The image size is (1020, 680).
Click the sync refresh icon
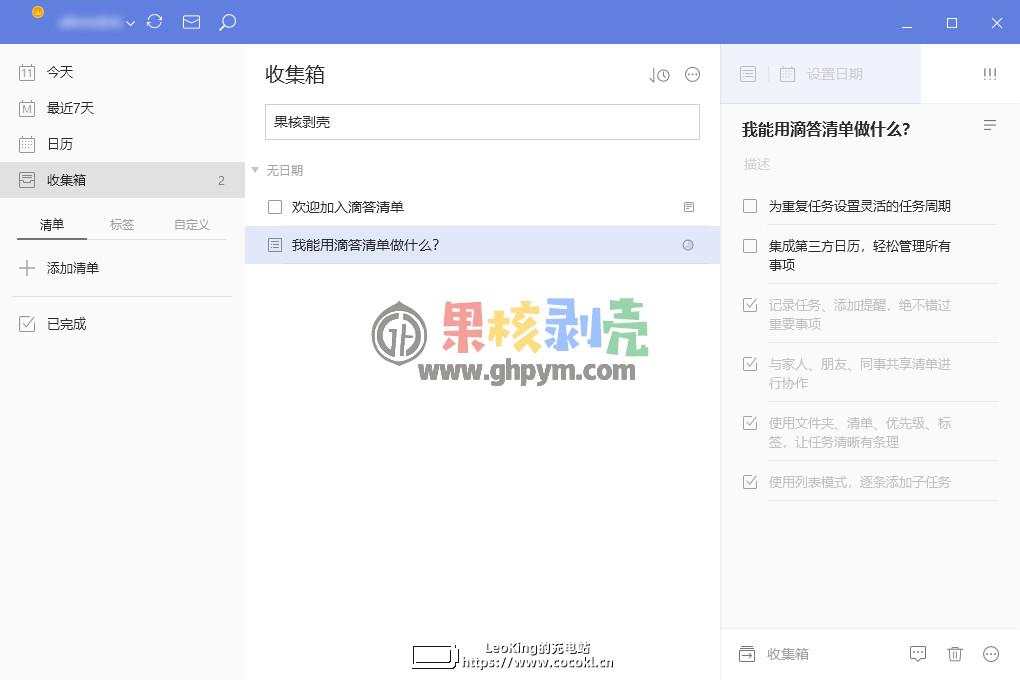click(154, 22)
